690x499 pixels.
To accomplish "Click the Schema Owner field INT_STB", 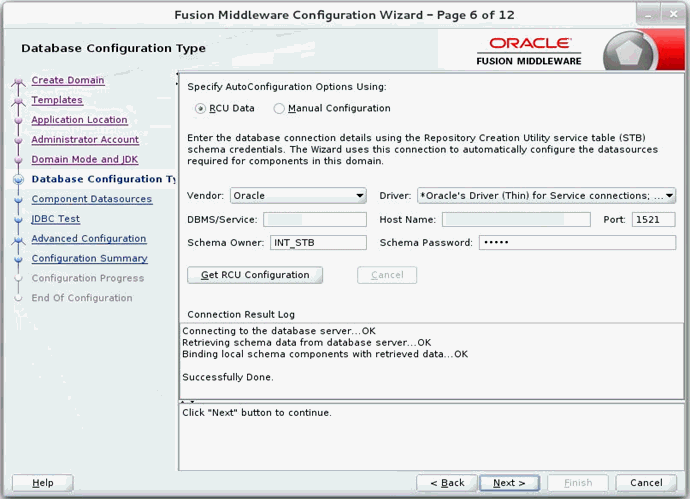I will (x=318, y=242).
